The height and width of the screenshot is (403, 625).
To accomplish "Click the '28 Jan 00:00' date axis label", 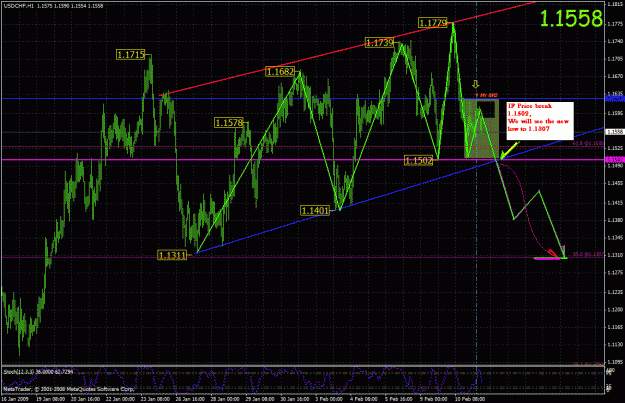I will pos(225,399).
